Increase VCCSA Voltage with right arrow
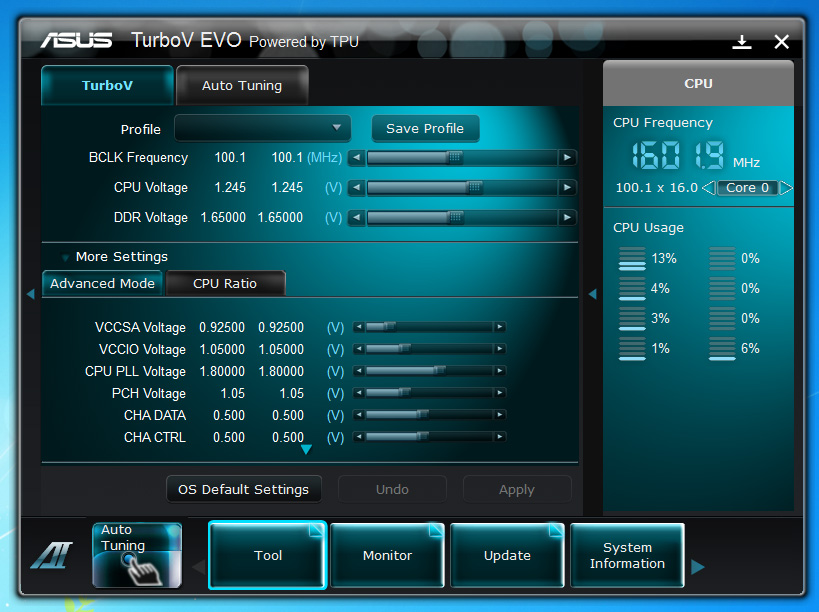Screen dimensions: 819x612 [x=500, y=327]
